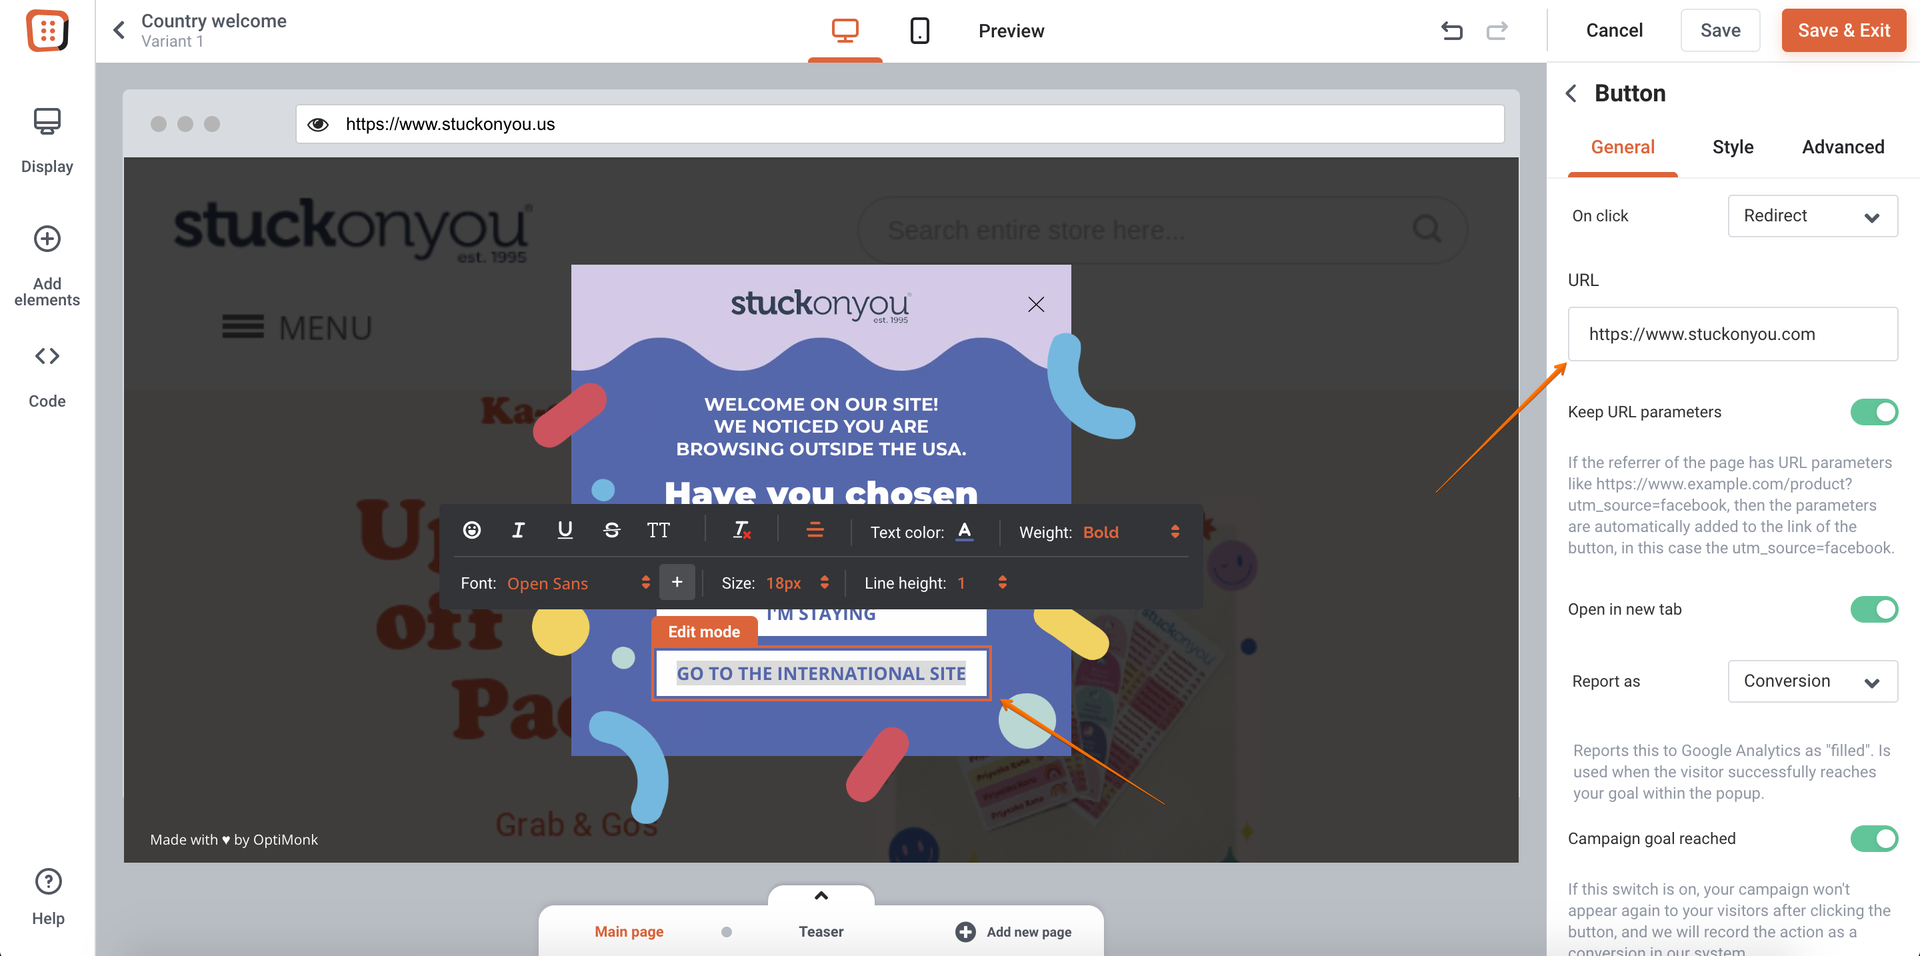This screenshot has height=956, width=1920.
Task: Toggle Campaign goal reached switch
Action: tap(1874, 838)
